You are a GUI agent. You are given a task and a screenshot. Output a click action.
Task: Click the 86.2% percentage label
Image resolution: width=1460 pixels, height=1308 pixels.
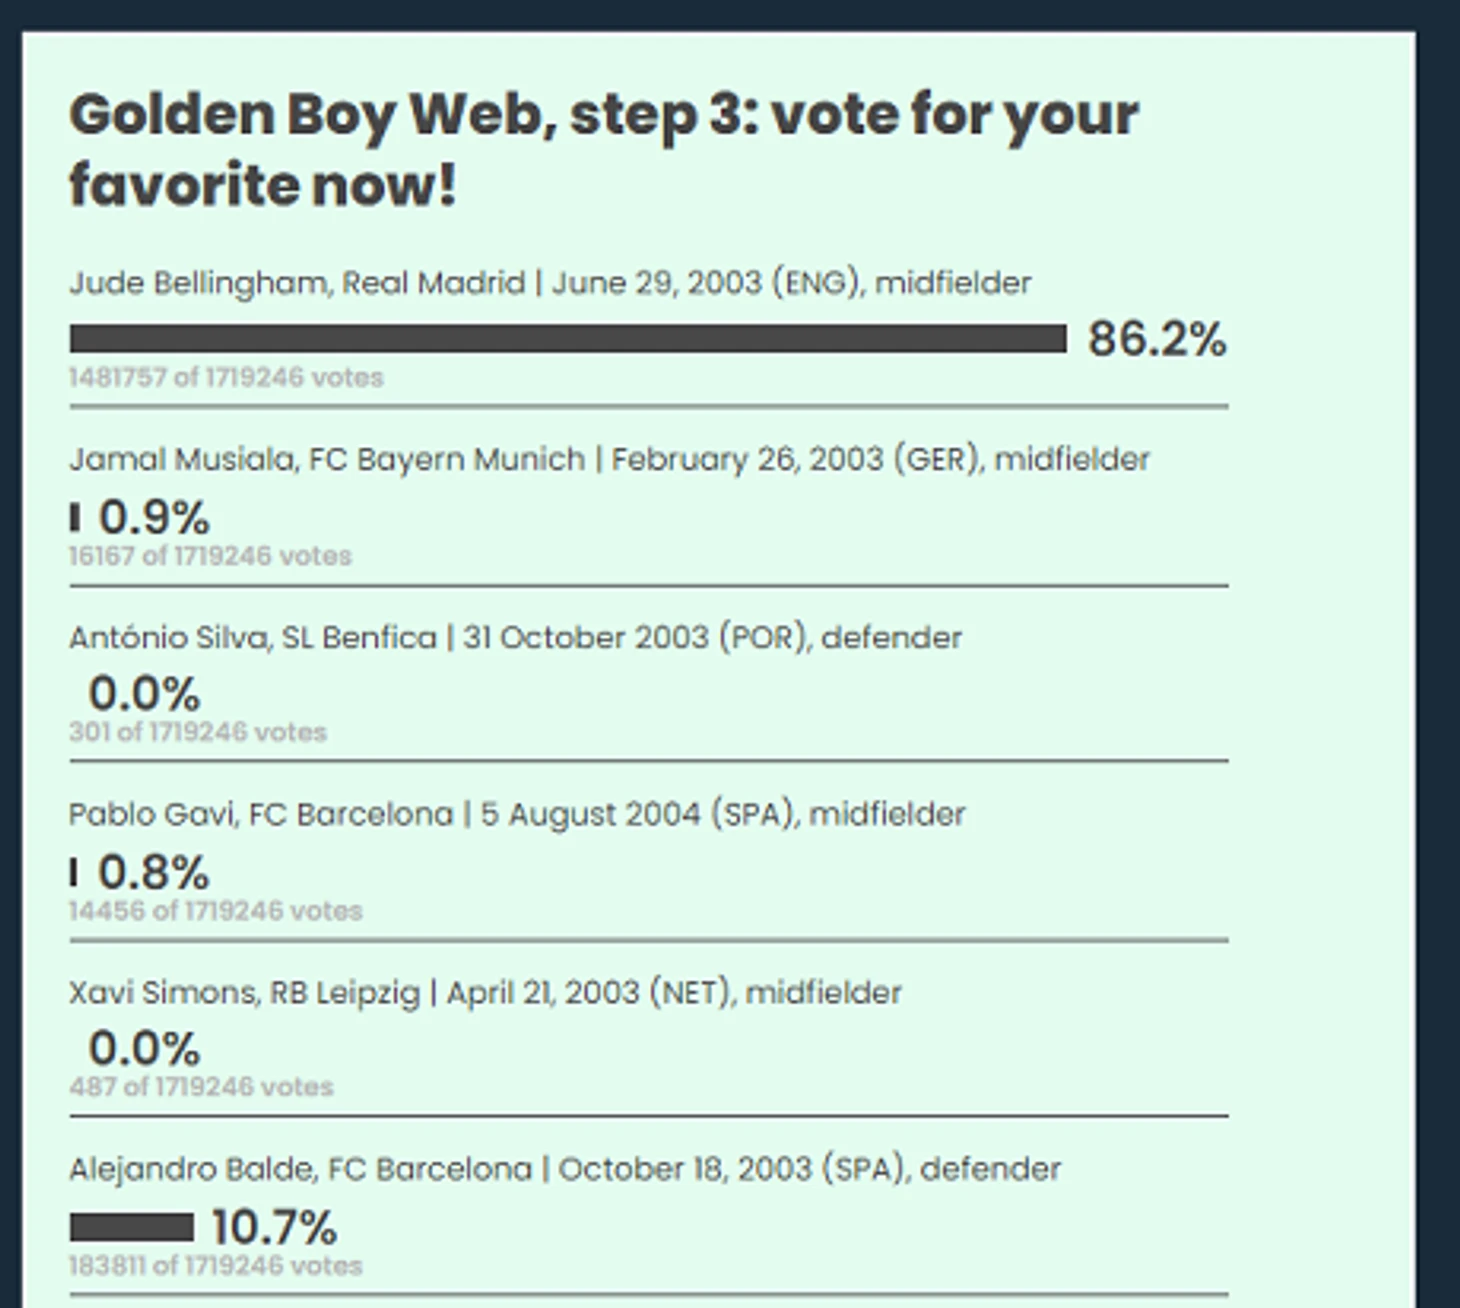pyautogui.click(x=1157, y=339)
